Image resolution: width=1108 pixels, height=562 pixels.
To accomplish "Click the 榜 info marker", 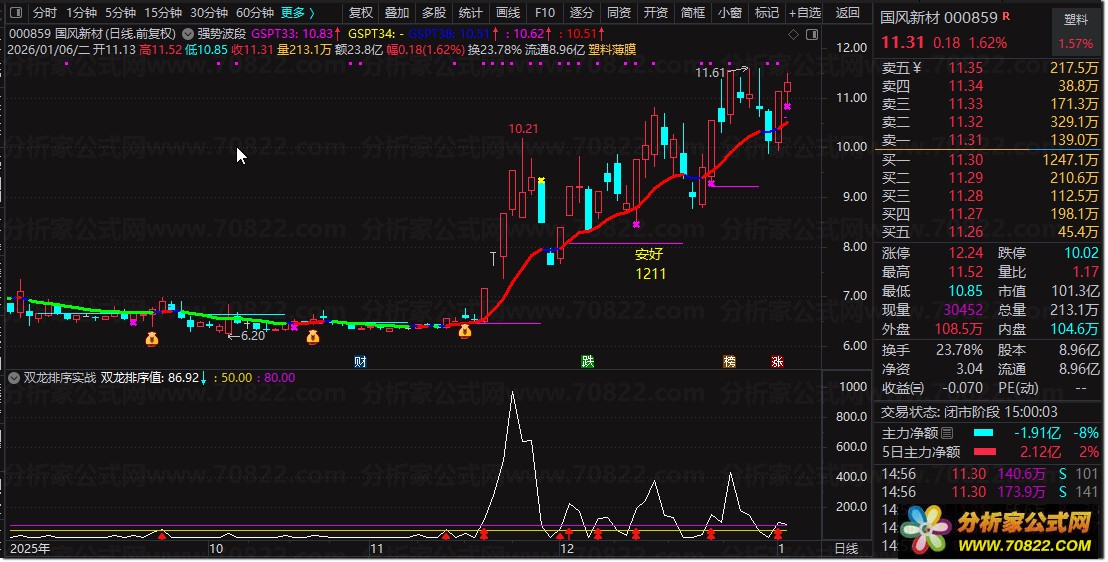I will tap(729, 362).
